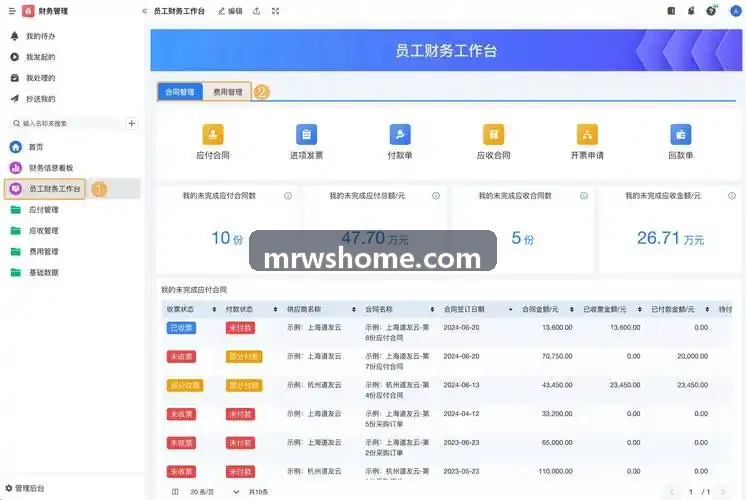The image size is (746, 500).
Task: Open the 付款单 shortcut icon
Action: pos(400,134)
